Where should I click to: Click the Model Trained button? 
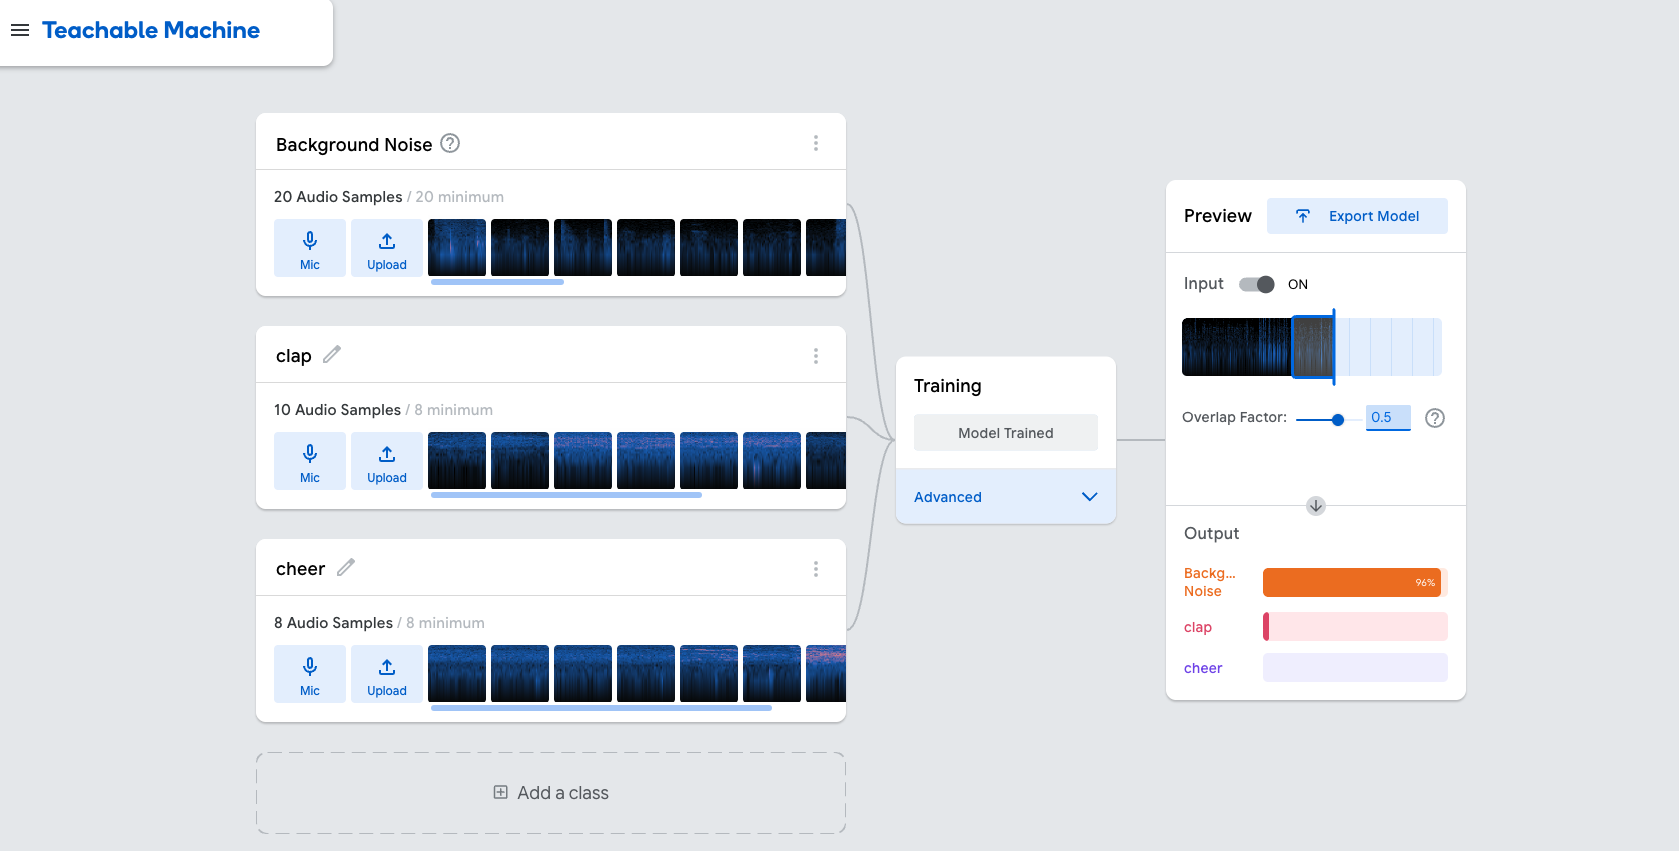click(1006, 433)
